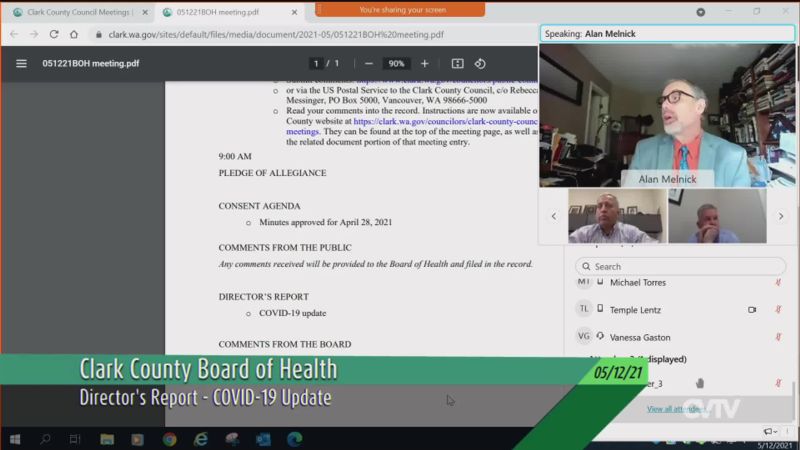Reload the browser page
Viewport: 800px width, 450px height.
click(54, 34)
